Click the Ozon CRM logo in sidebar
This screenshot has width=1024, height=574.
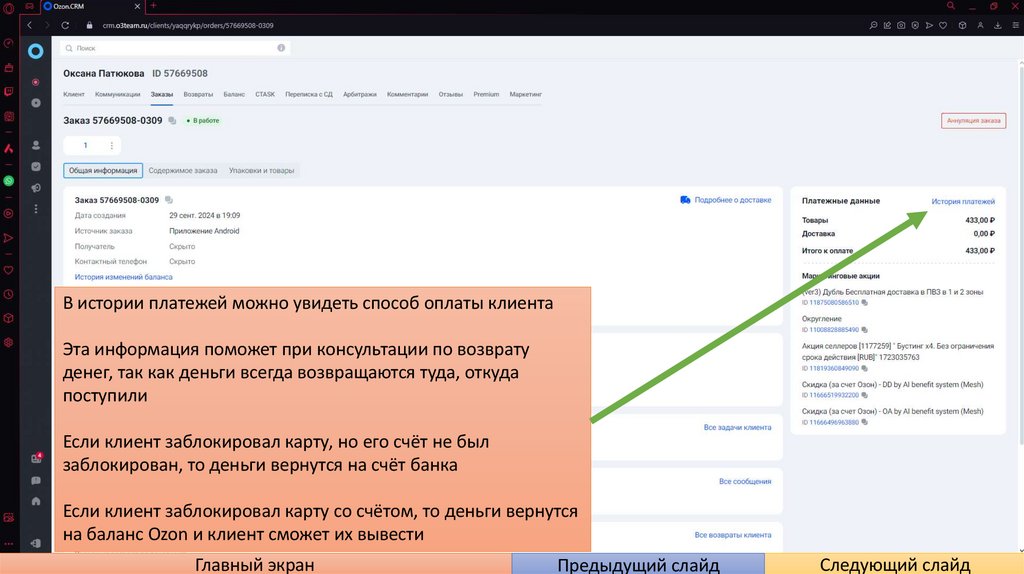35,51
